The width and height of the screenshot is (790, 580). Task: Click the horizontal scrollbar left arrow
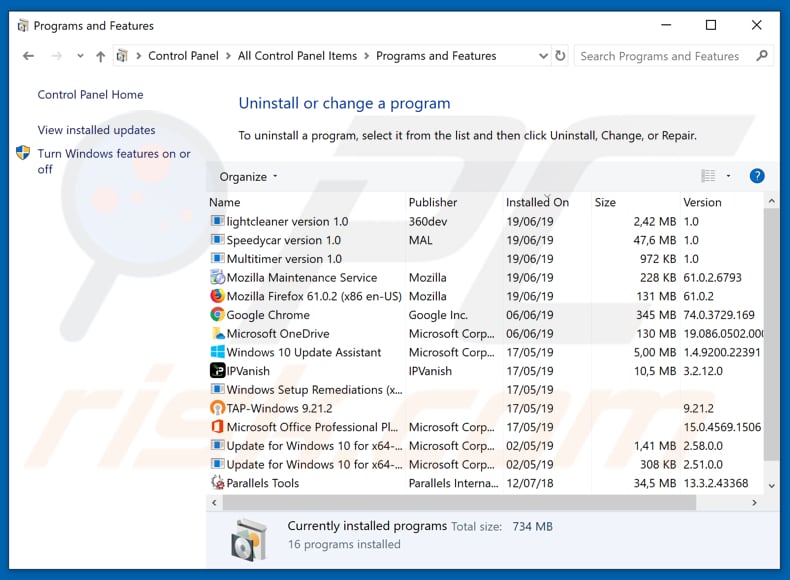pos(214,502)
